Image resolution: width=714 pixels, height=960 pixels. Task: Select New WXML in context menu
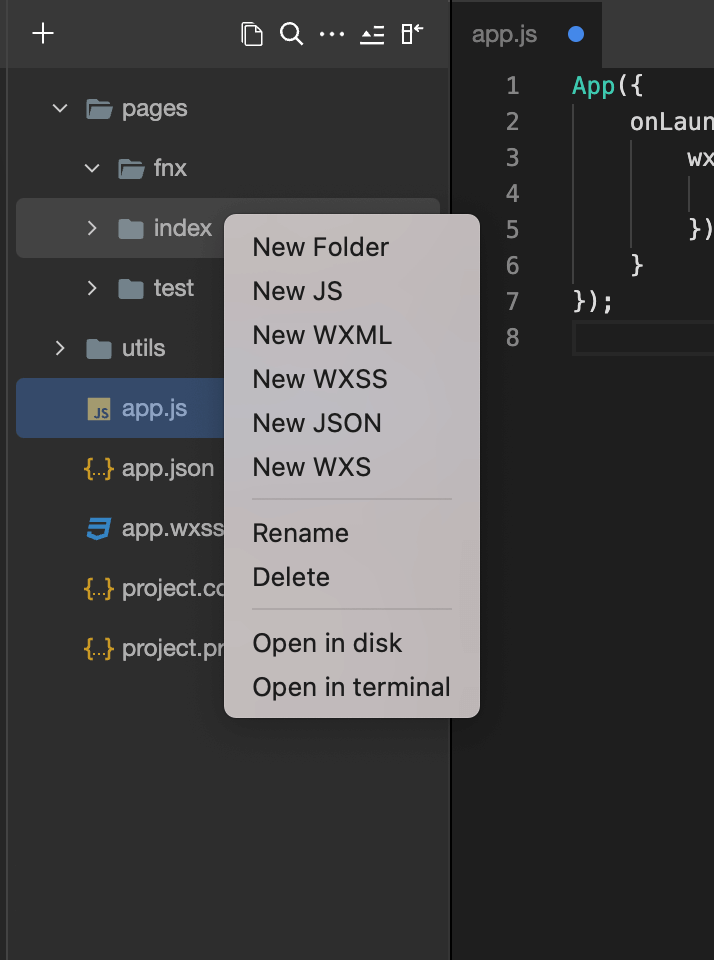coord(322,335)
